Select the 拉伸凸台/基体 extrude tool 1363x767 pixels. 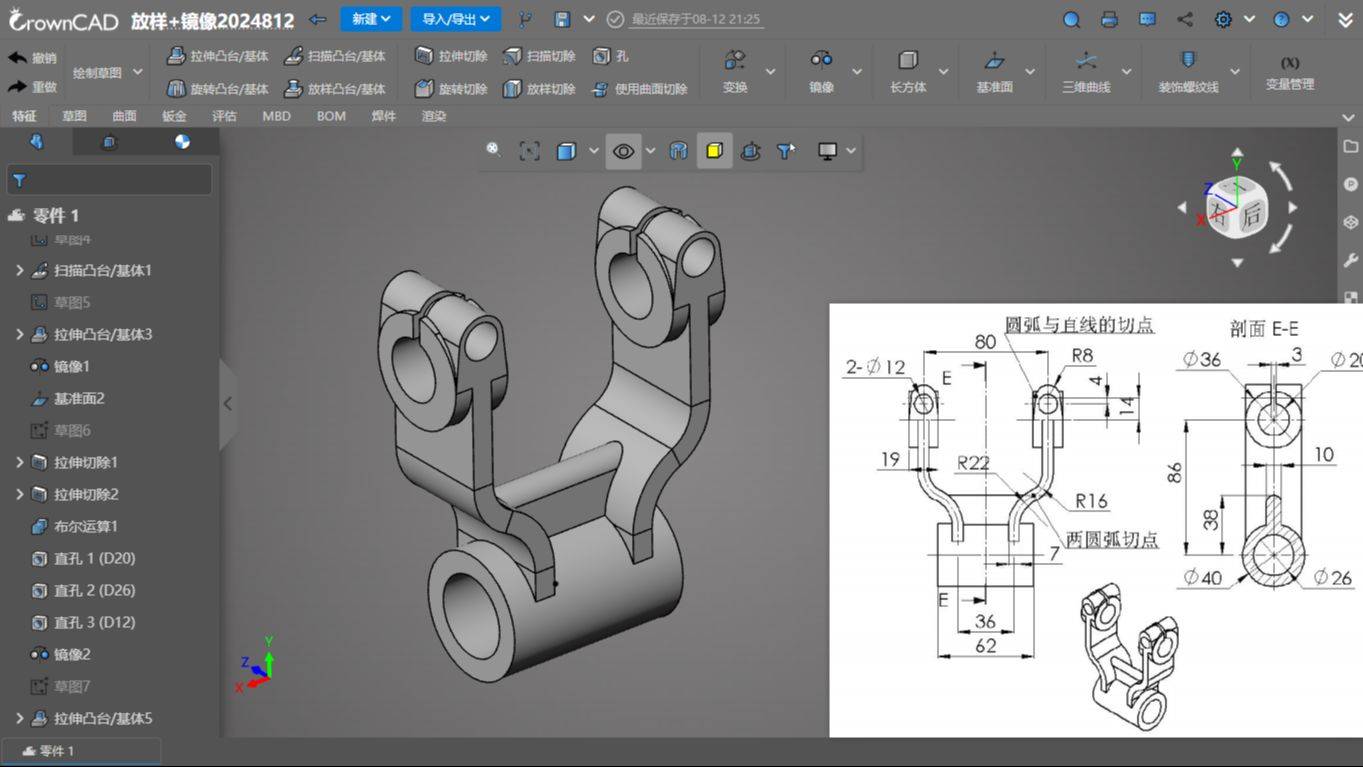tap(217, 57)
